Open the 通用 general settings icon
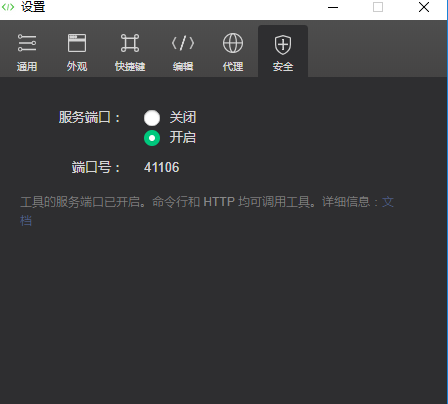 (27, 43)
